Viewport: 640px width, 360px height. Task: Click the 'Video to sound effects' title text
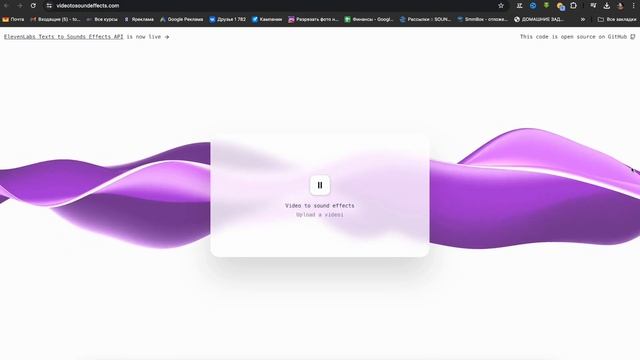320,206
